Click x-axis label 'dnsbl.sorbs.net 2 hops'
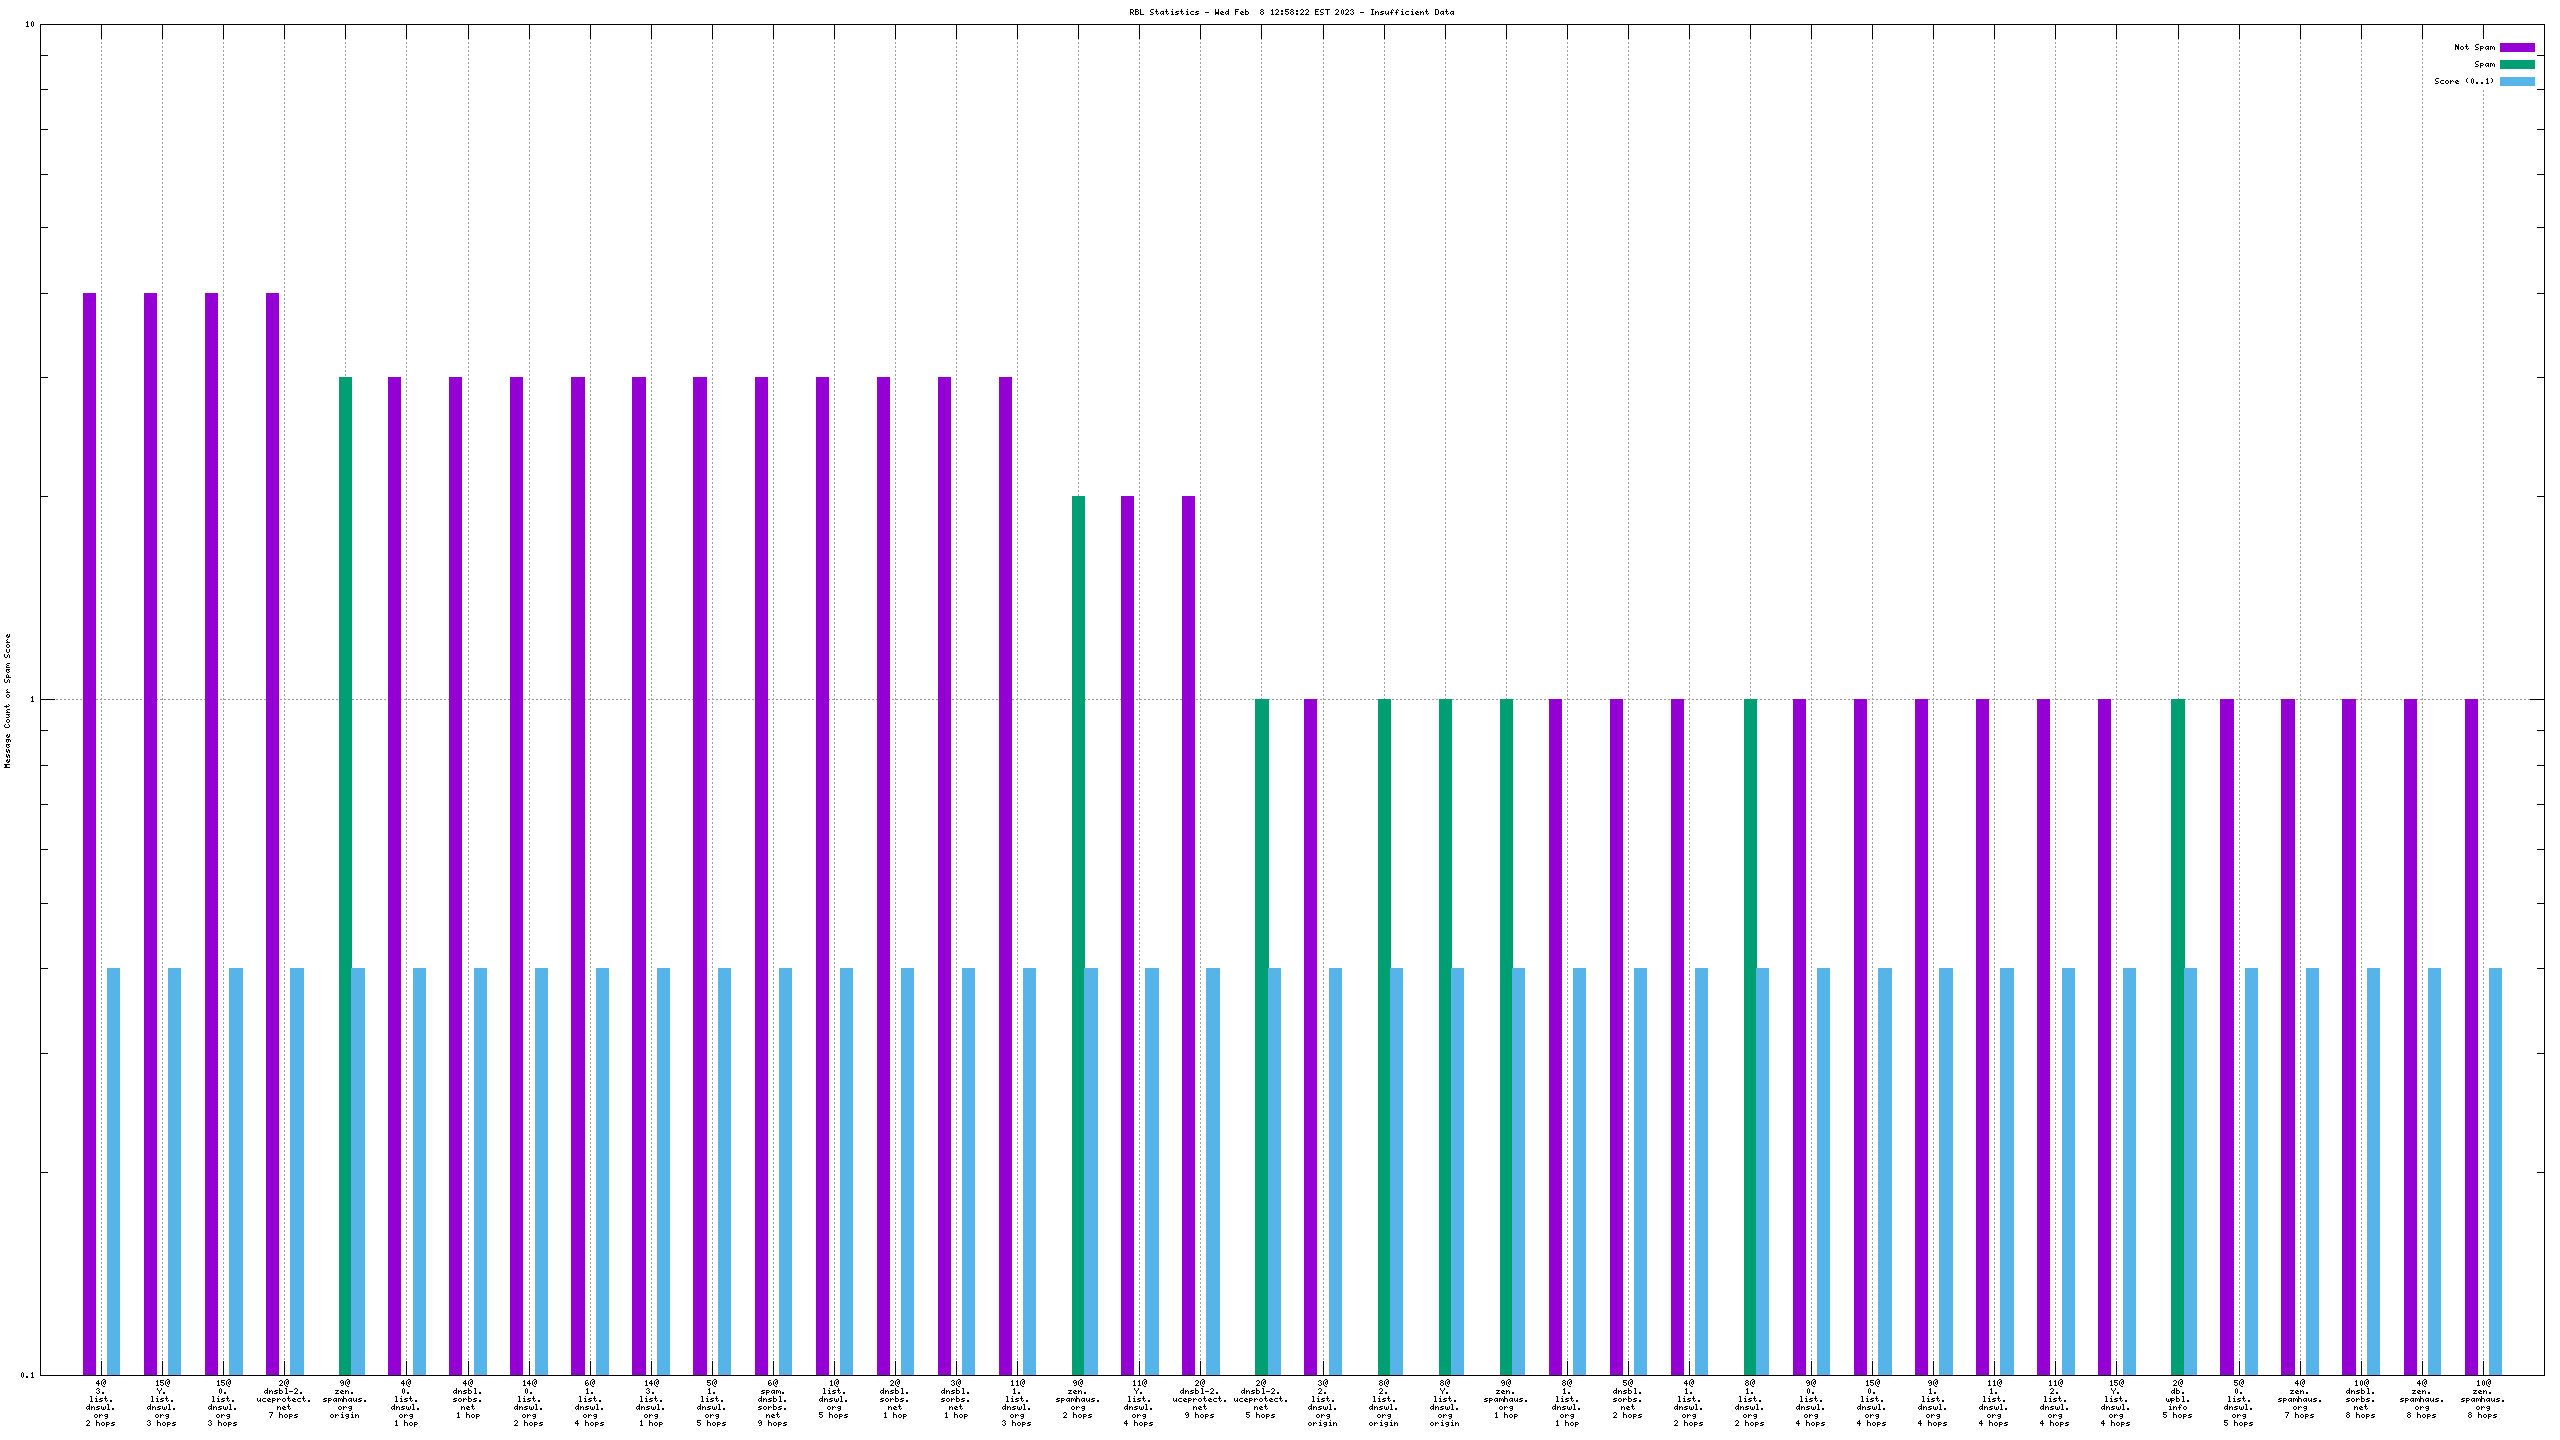This screenshot has height=1440, width=2560. click(x=1627, y=1399)
